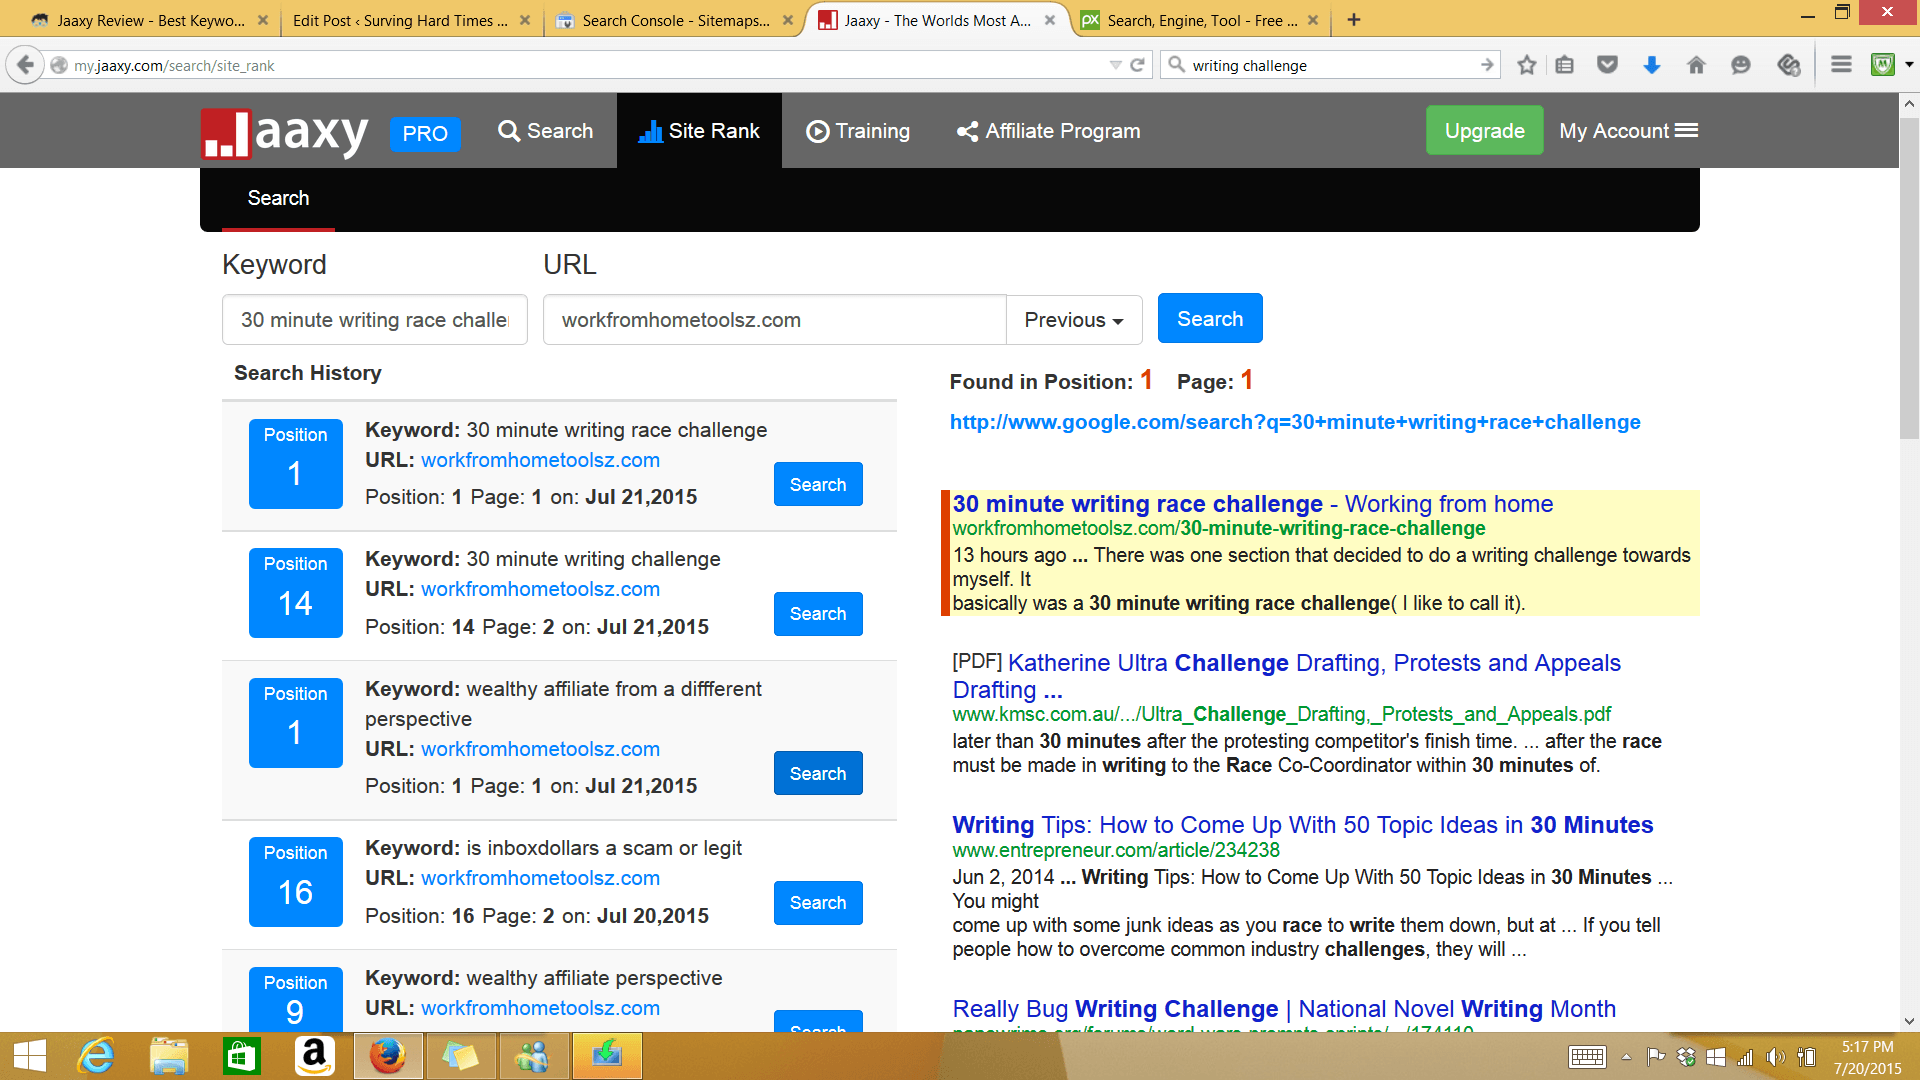This screenshot has height=1080, width=1920.
Task: Click the Affiliate Program share icon
Action: pyautogui.click(x=966, y=131)
